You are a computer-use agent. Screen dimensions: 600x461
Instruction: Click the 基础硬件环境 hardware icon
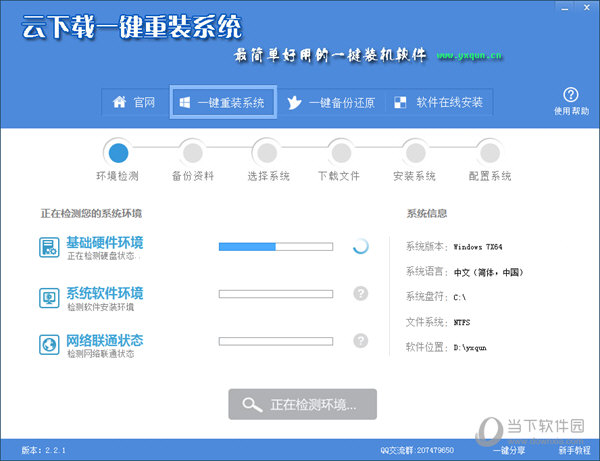pyautogui.click(x=49, y=247)
